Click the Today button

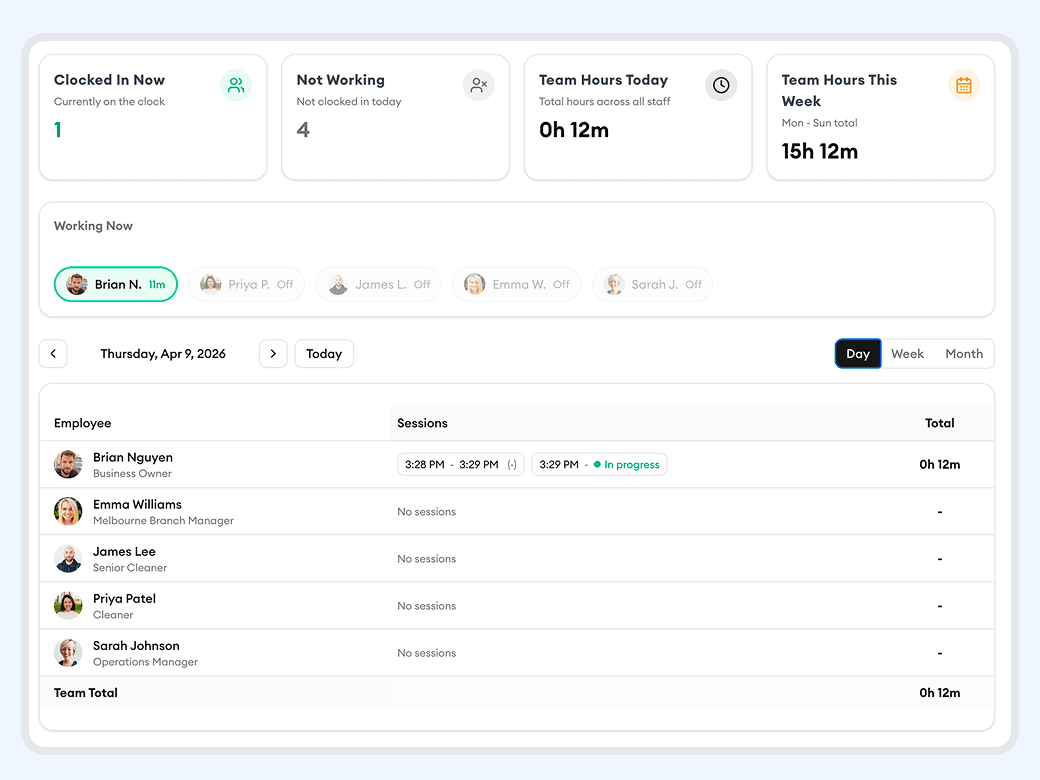(323, 353)
